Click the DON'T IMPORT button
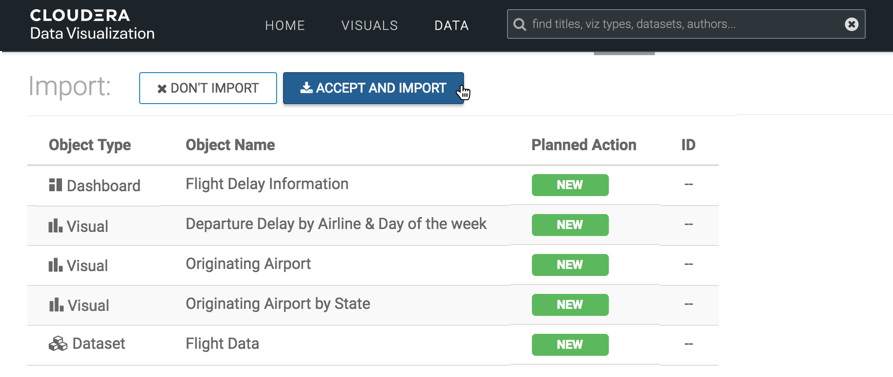 [x=208, y=88]
